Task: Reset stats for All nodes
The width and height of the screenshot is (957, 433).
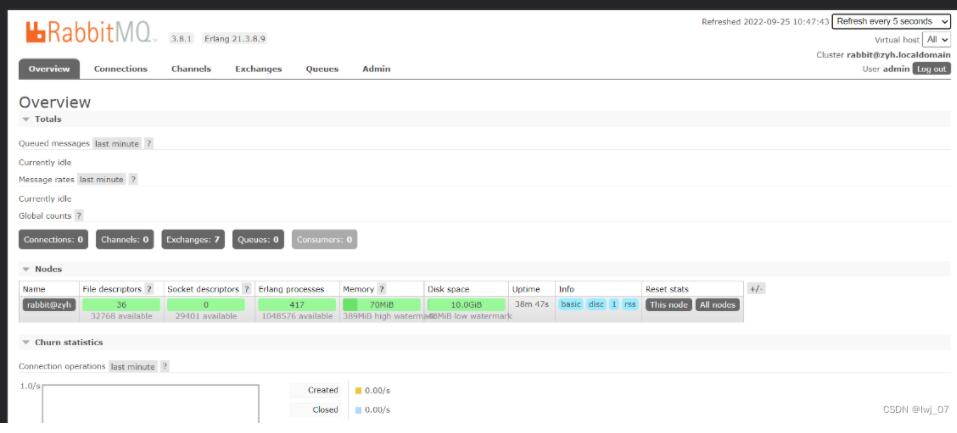Action: pyautogui.click(x=718, y=305)
